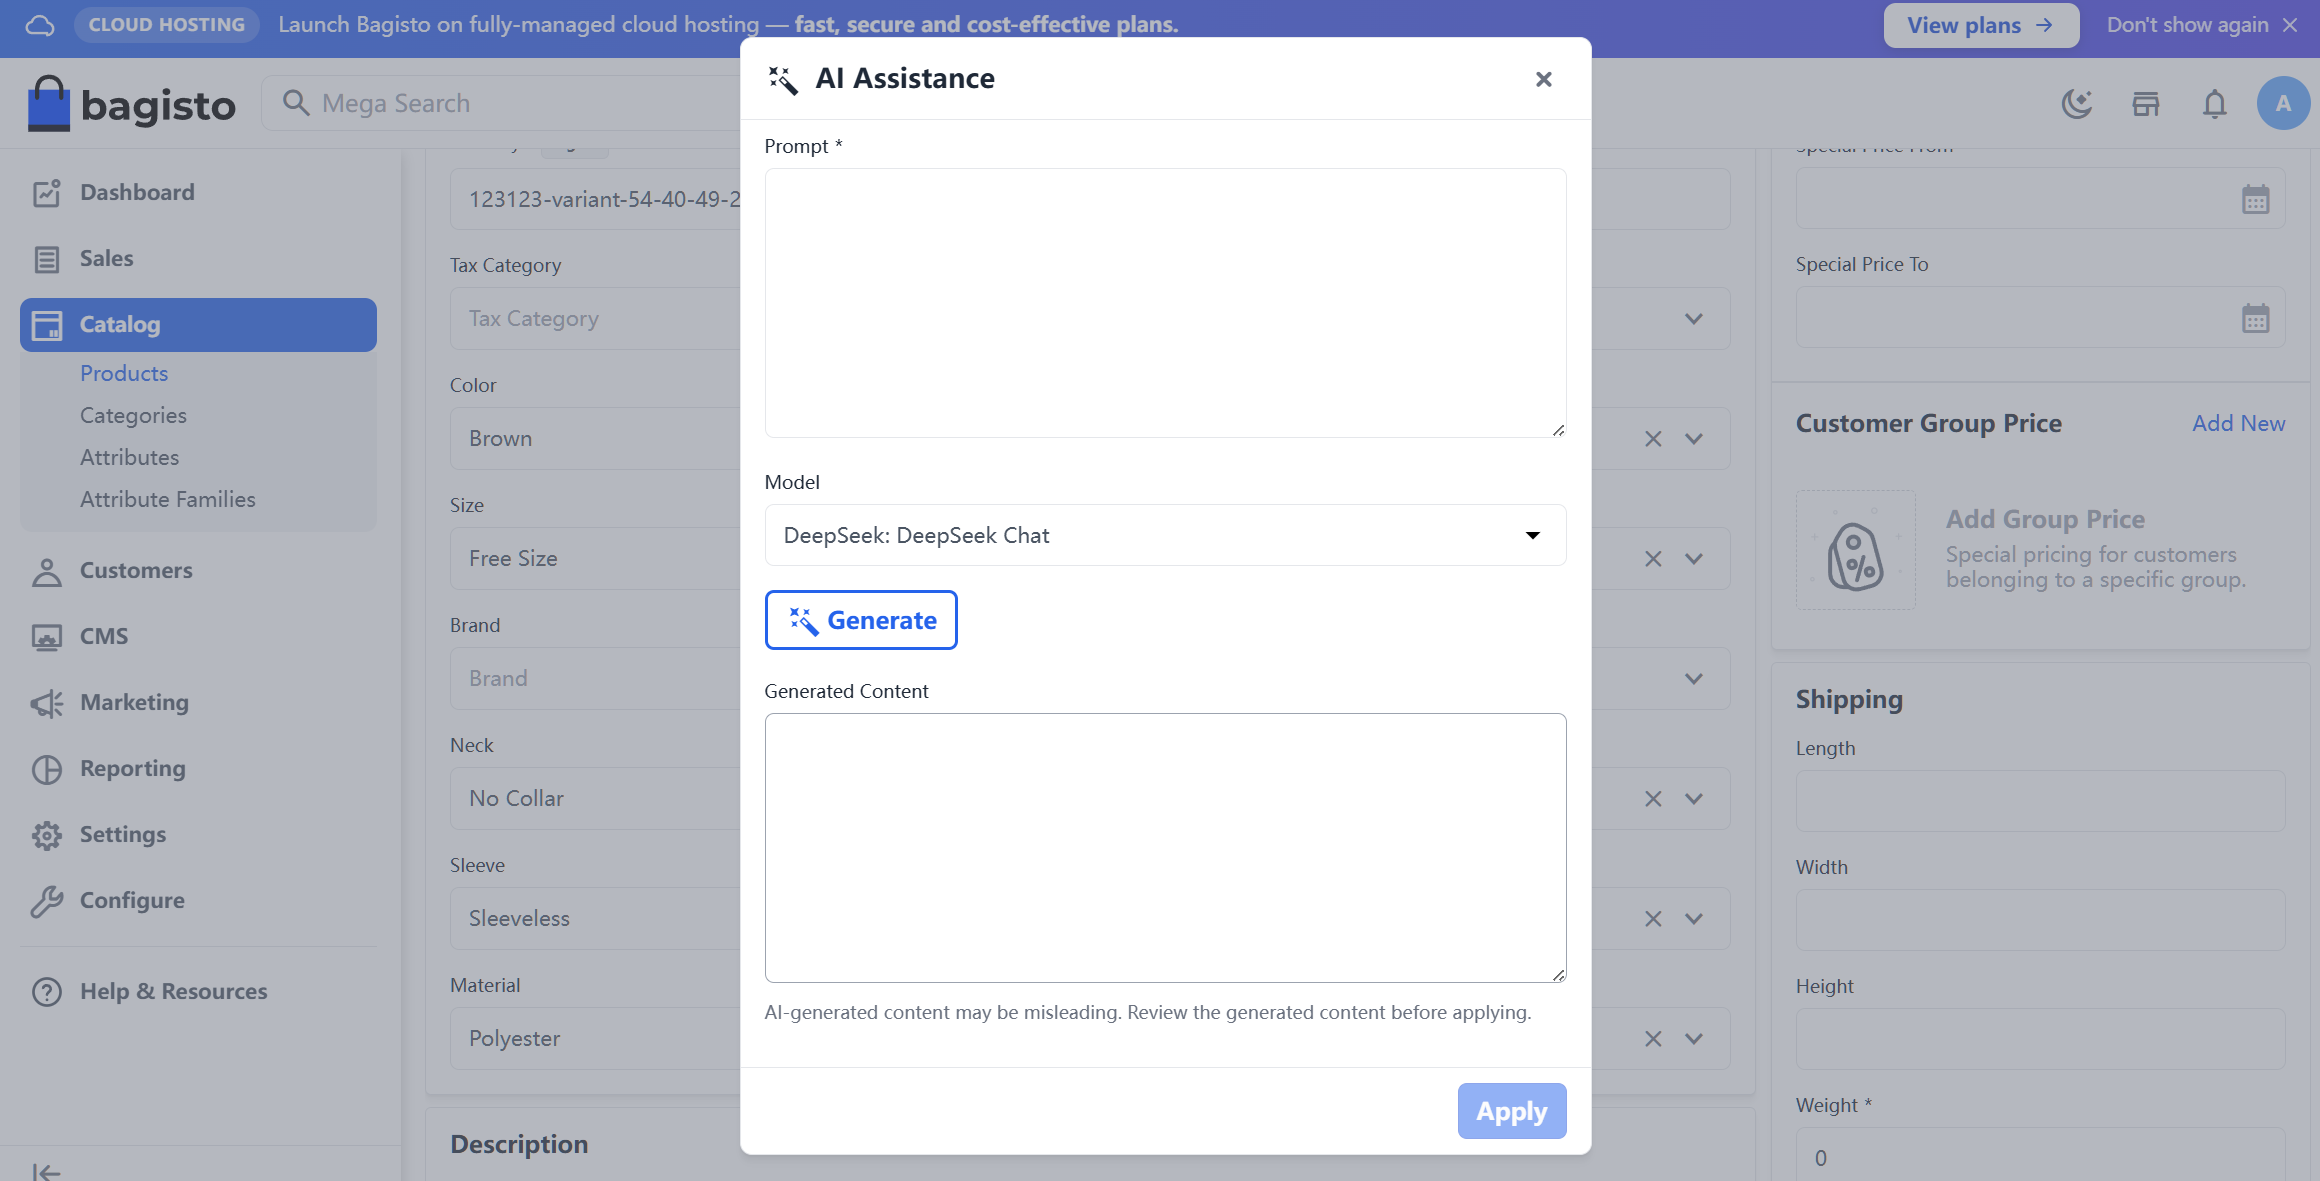Viewport: 2320px width, 1181px height.
Task: Go to Attribute Families submenu
Action: pos(167,499)
